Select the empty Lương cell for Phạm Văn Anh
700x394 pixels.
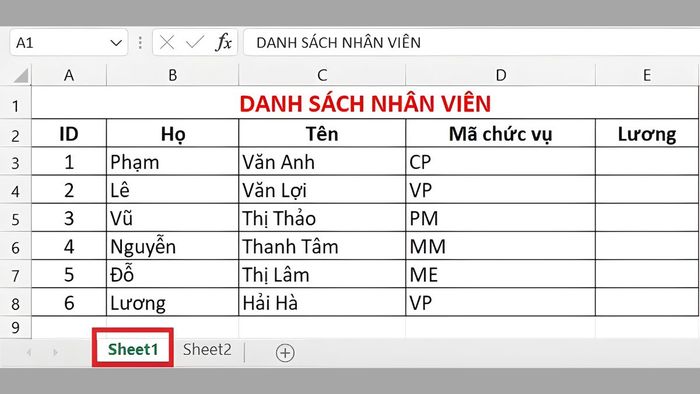[x=647, y=162]
